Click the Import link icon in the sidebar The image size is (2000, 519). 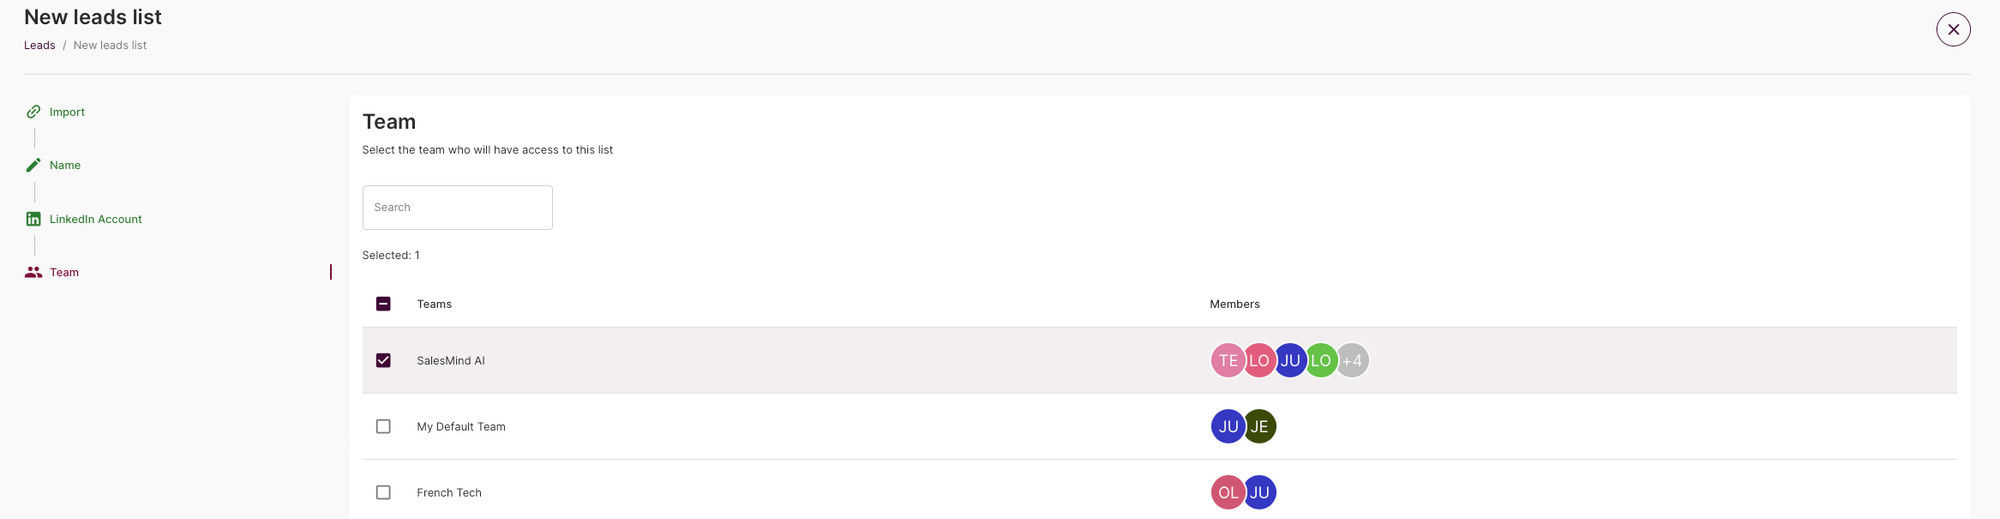tap(33, 112)
